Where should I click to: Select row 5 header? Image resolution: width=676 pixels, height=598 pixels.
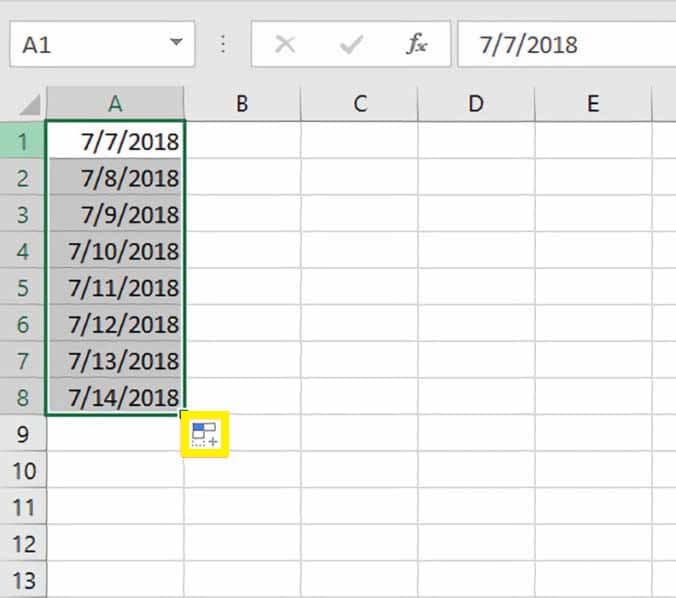click(23, 288)
